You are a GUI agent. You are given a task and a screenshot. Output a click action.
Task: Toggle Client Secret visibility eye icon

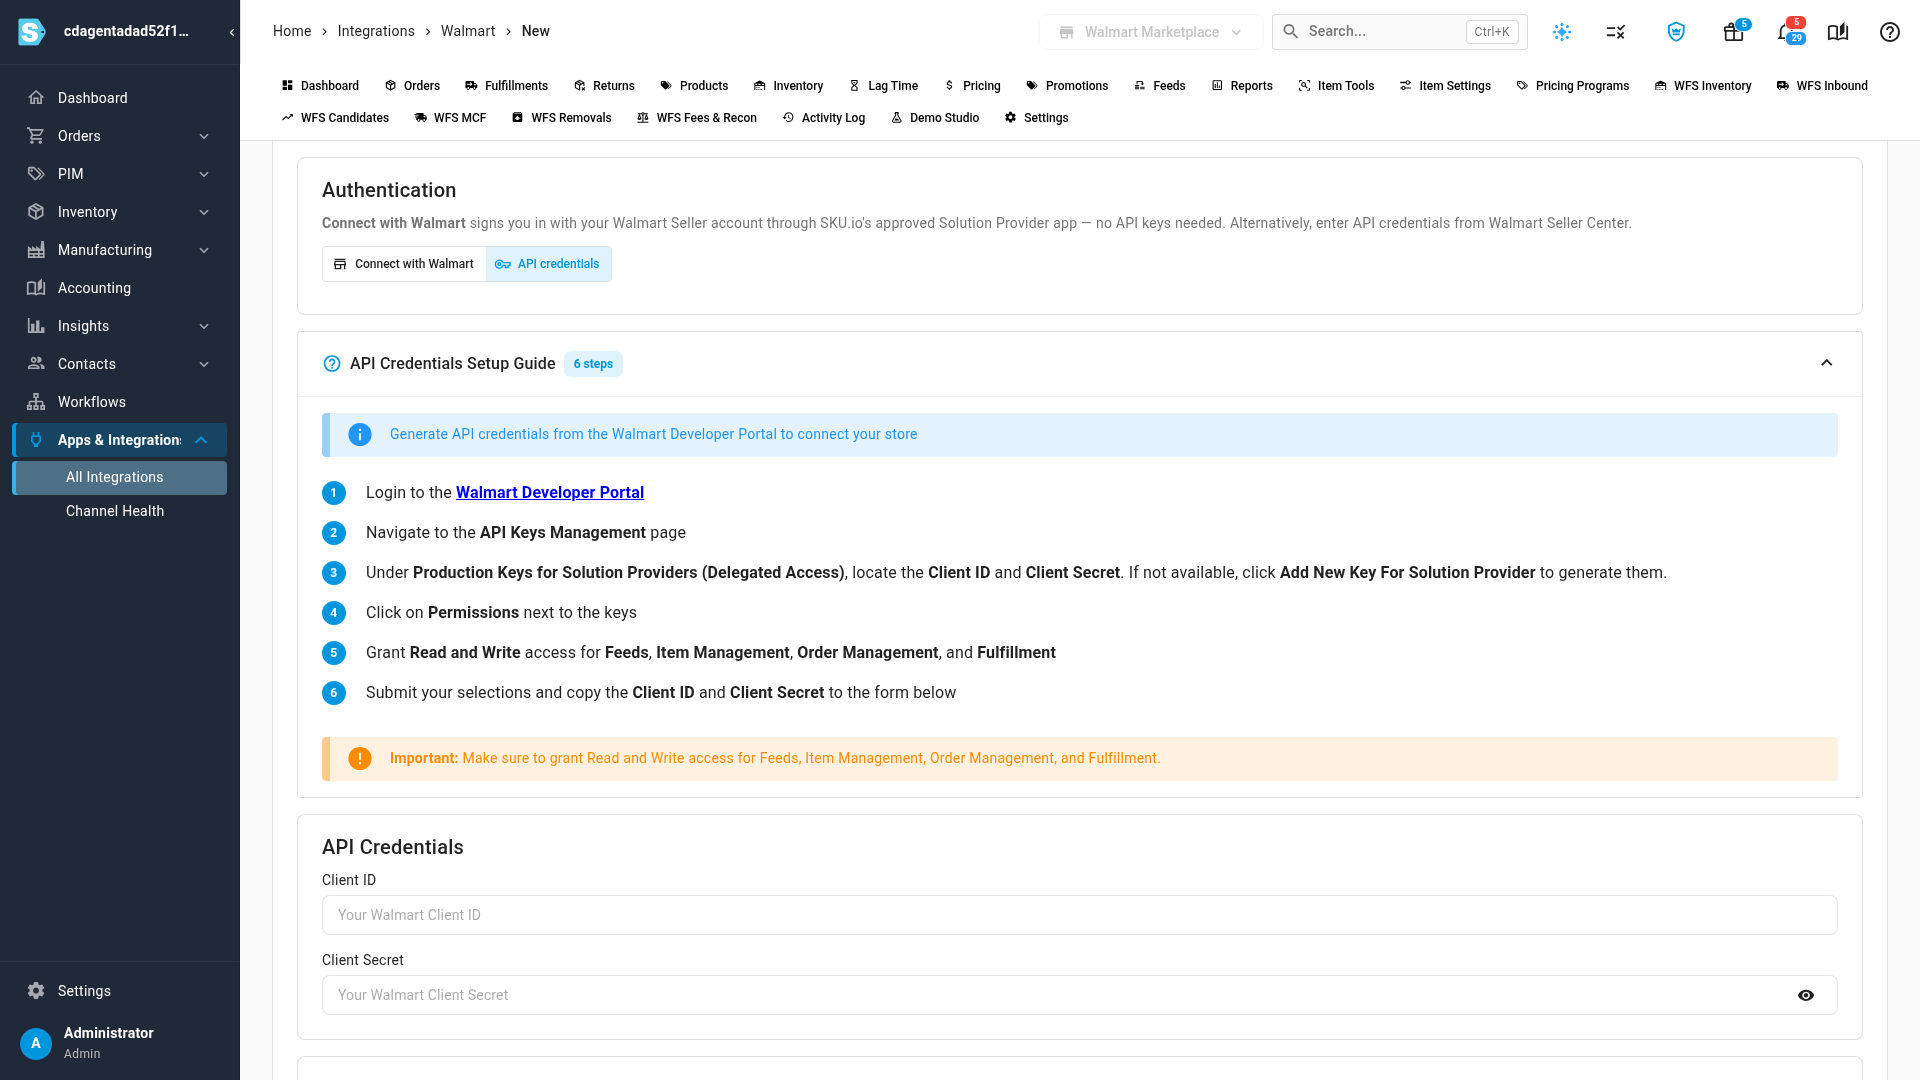(1806, 995)
